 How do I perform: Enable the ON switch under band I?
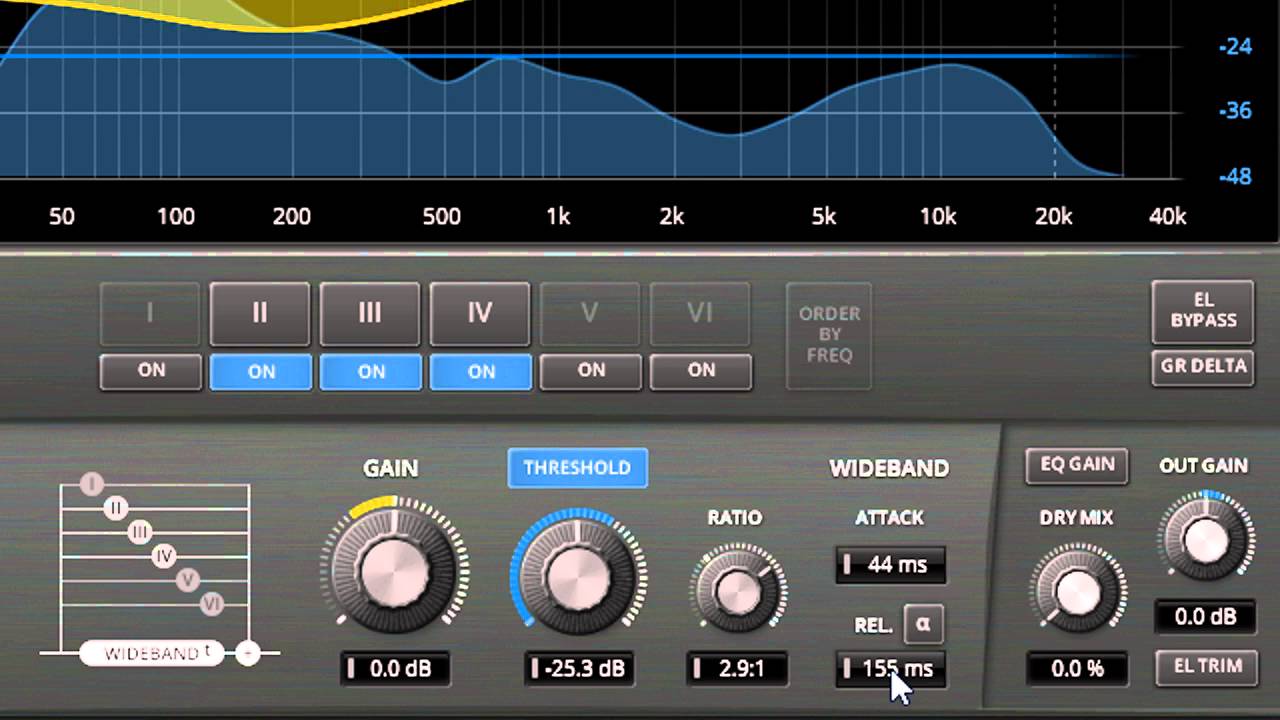151,371
